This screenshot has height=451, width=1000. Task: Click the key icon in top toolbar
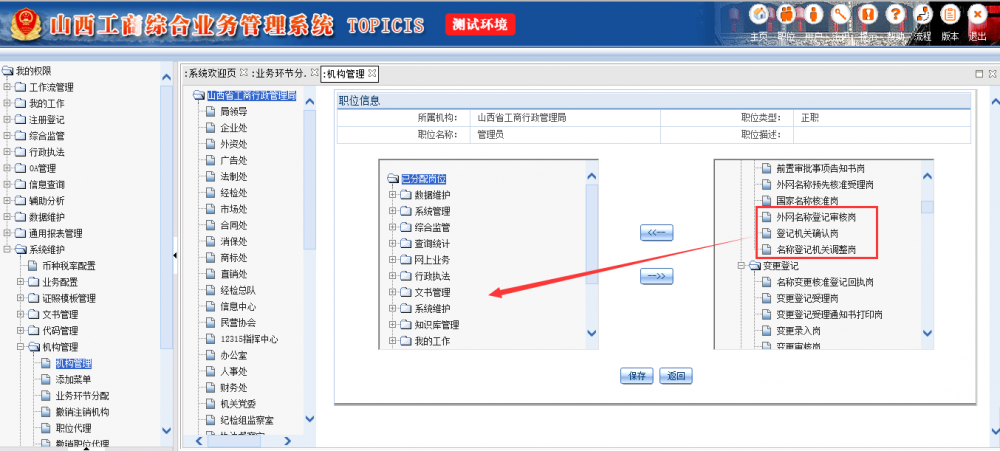841,15
